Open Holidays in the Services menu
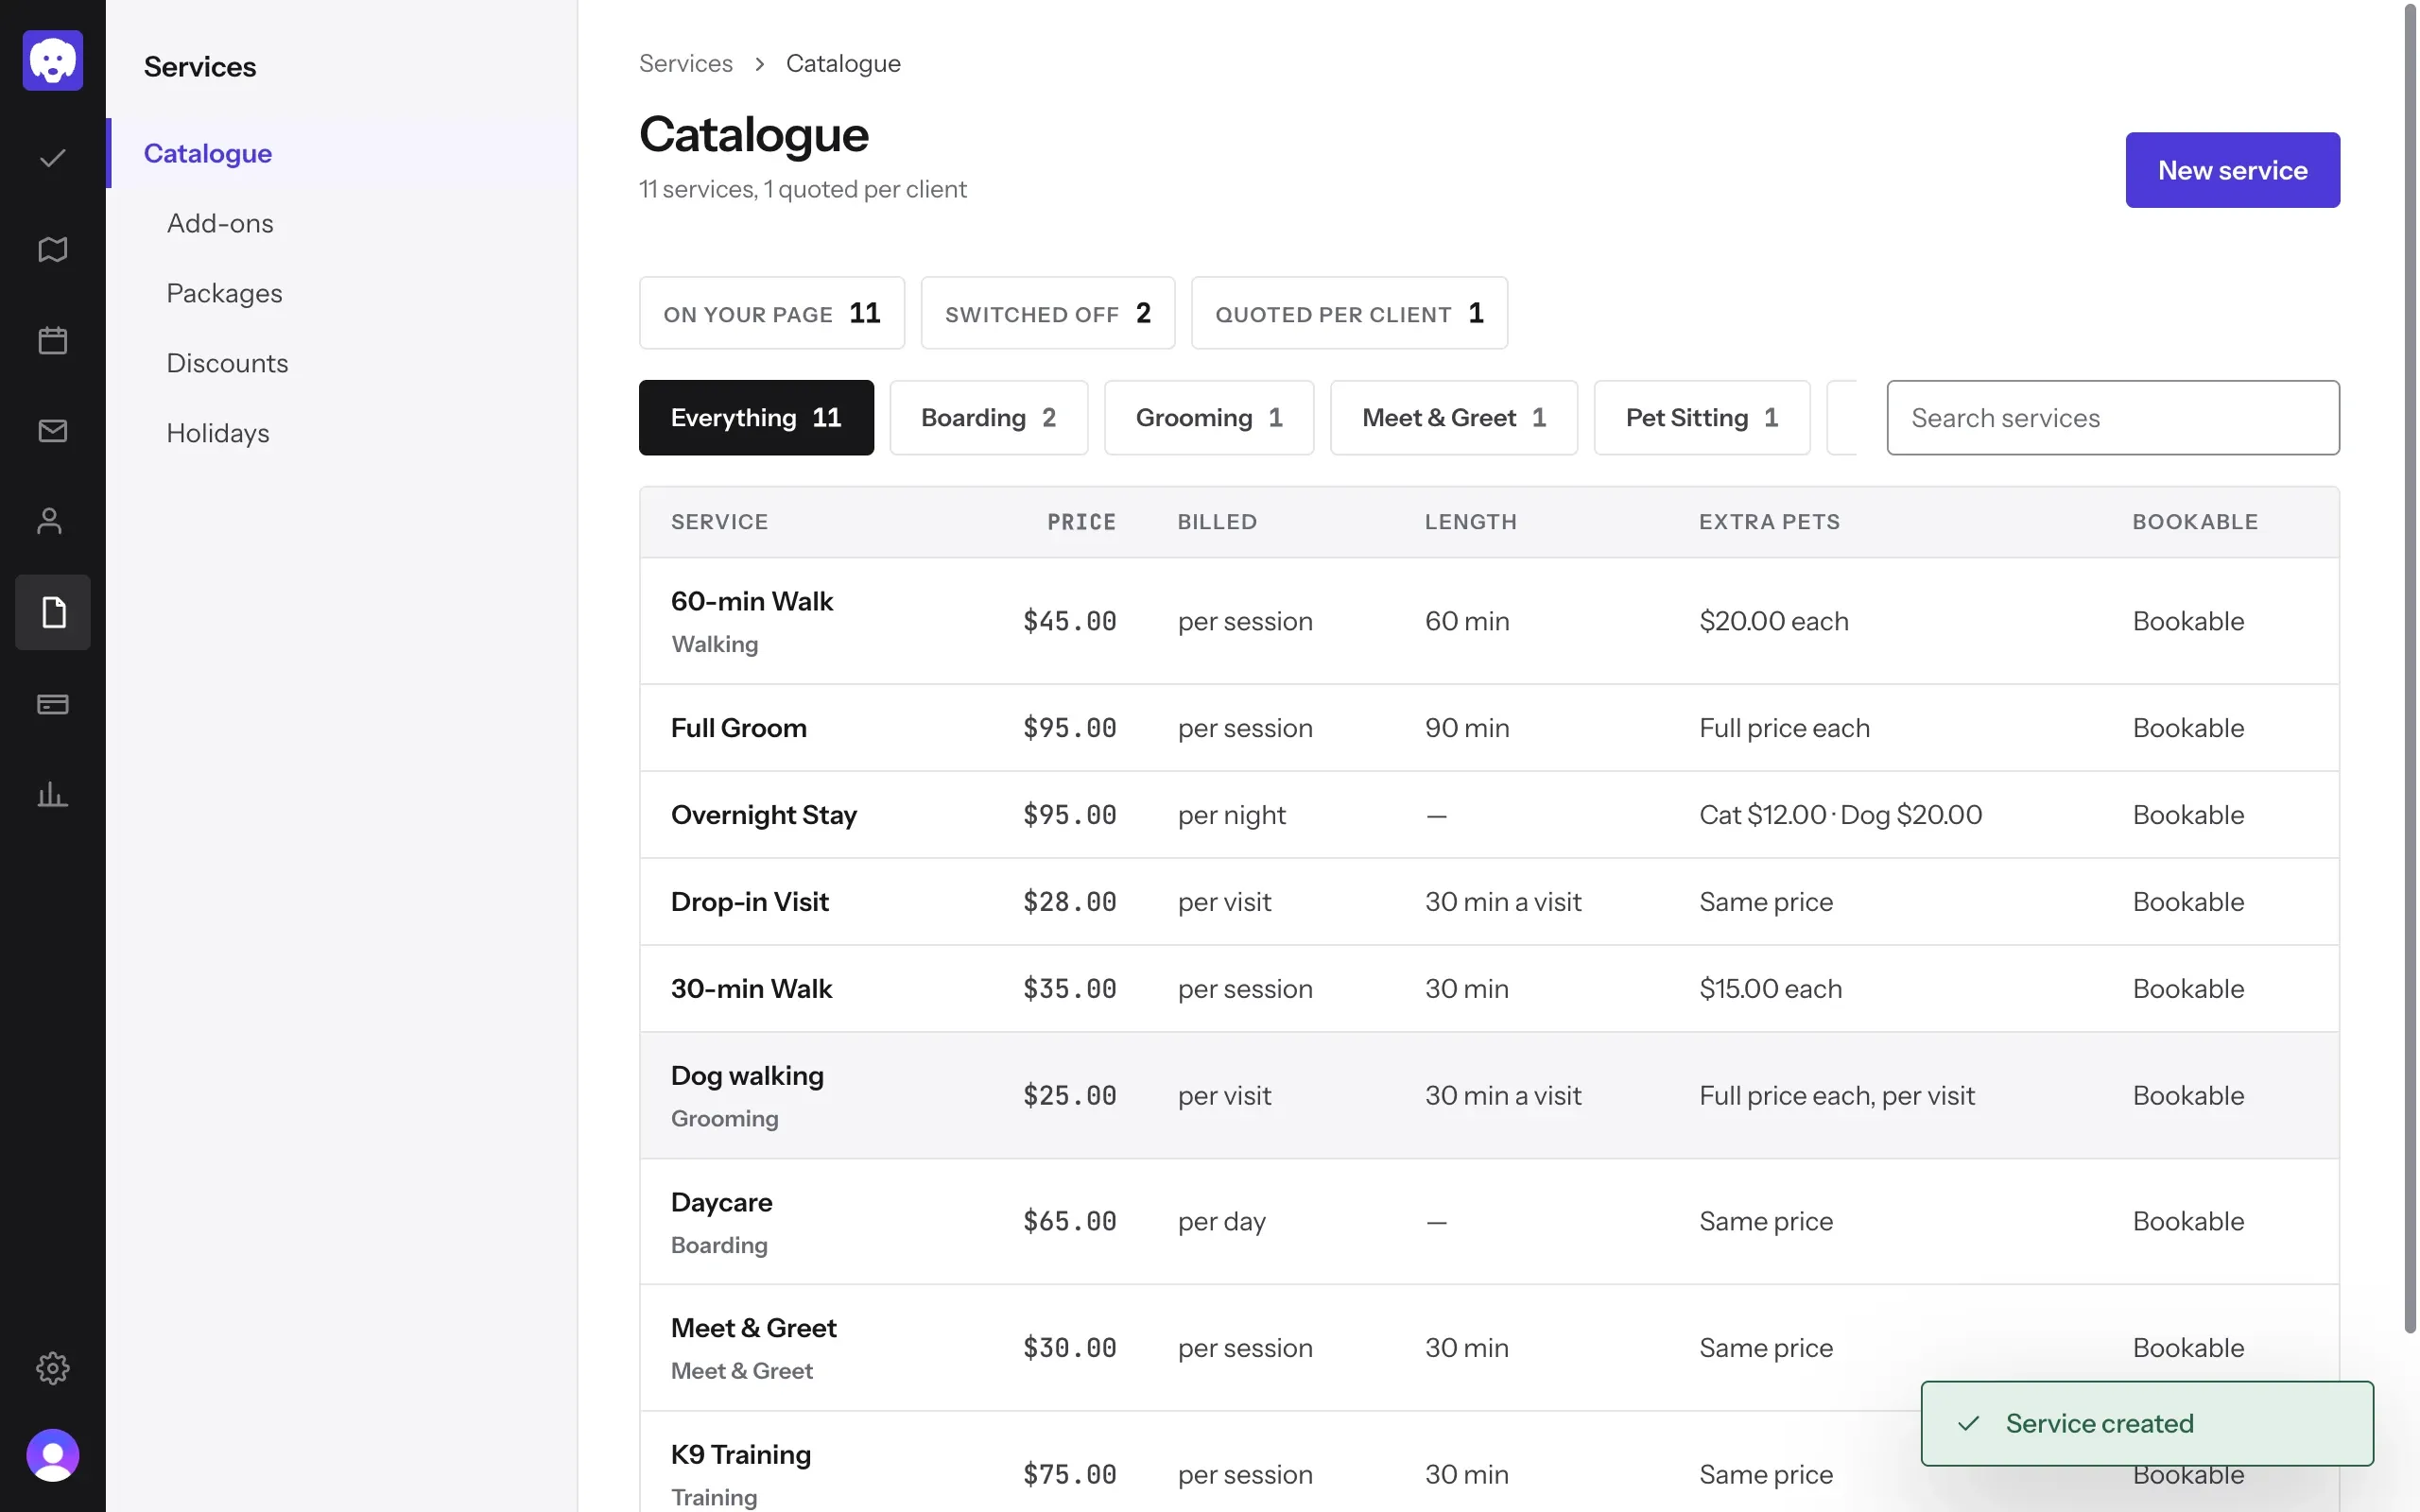Viewport: 2420px width, 1512px height. click(x=218, y=433)
